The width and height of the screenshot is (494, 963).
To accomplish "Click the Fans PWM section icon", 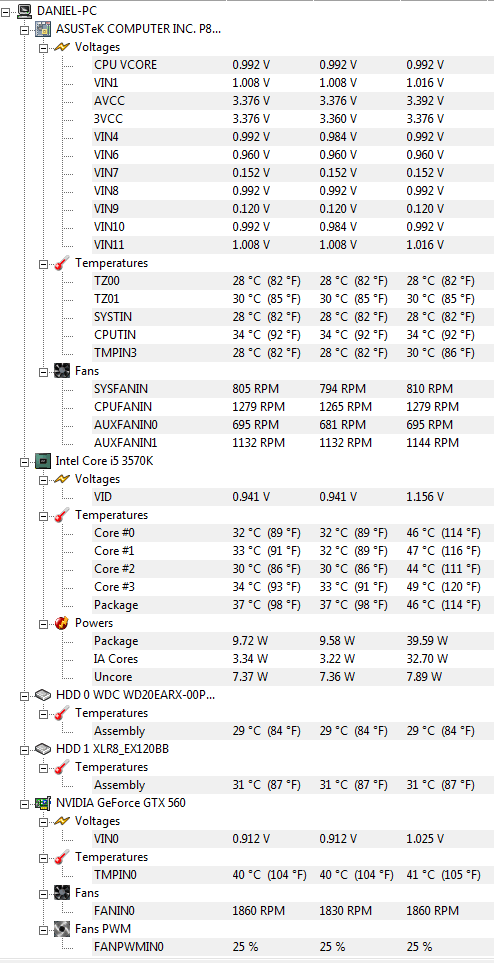I will tap(62, 929).
